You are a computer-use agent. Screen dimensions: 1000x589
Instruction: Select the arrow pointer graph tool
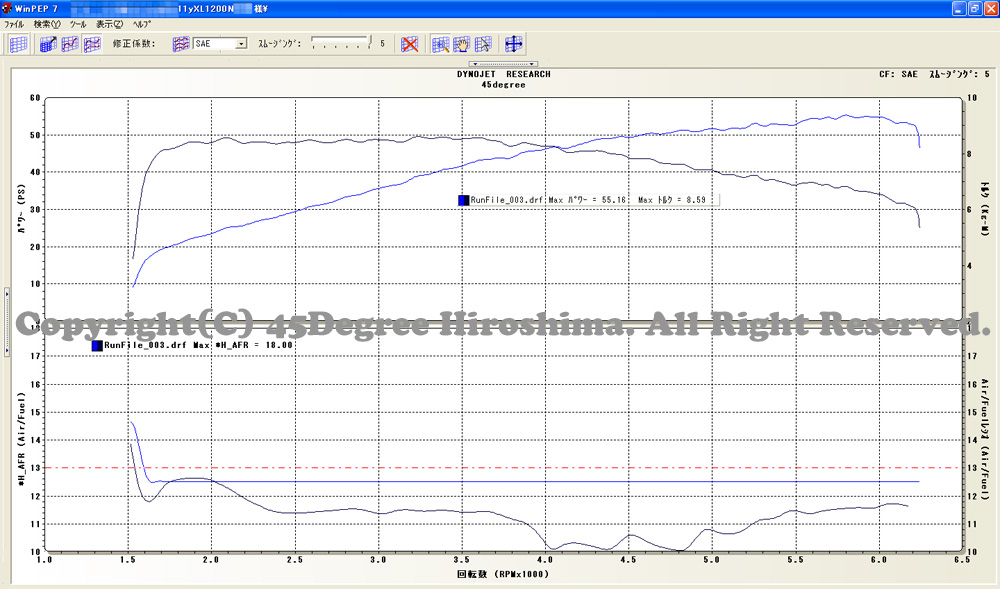coord(484,44)
